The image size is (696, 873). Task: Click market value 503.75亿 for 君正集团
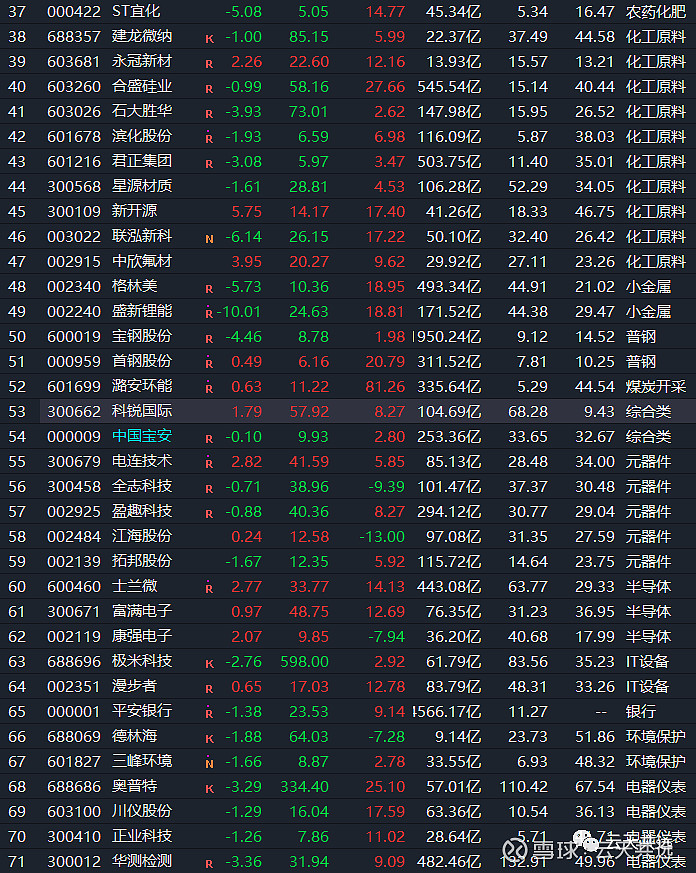[449, 162]
